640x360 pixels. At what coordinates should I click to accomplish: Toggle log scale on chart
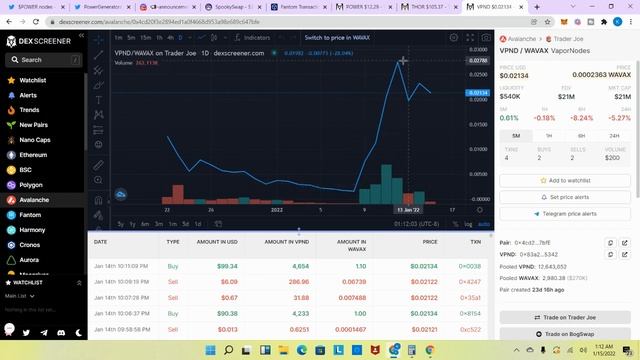point(468,224)
